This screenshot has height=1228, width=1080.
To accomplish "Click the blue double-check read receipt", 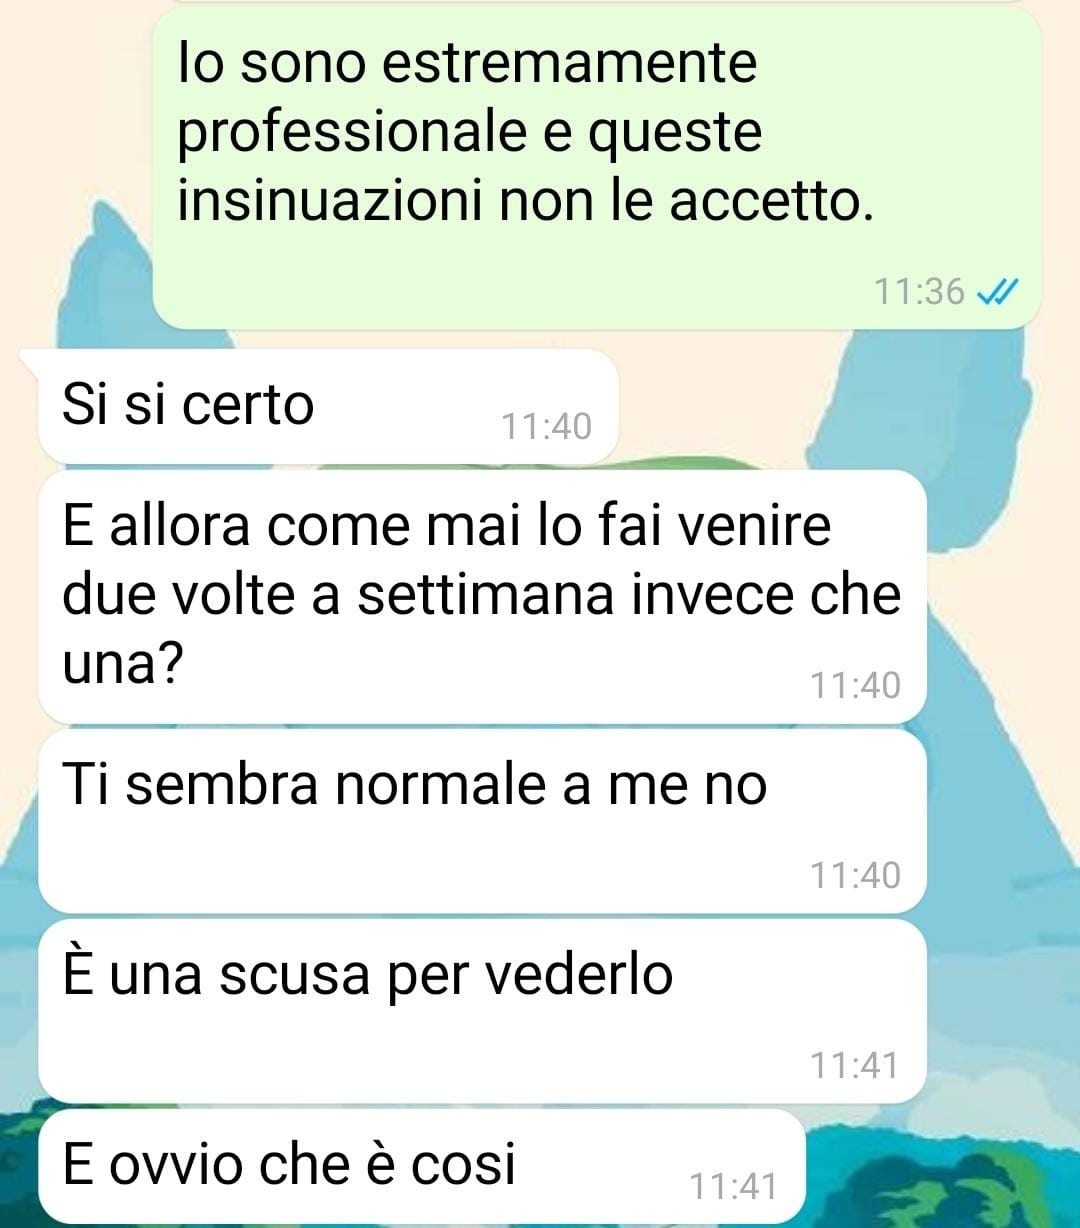I will pyautogui.click(x=996, y=291).
